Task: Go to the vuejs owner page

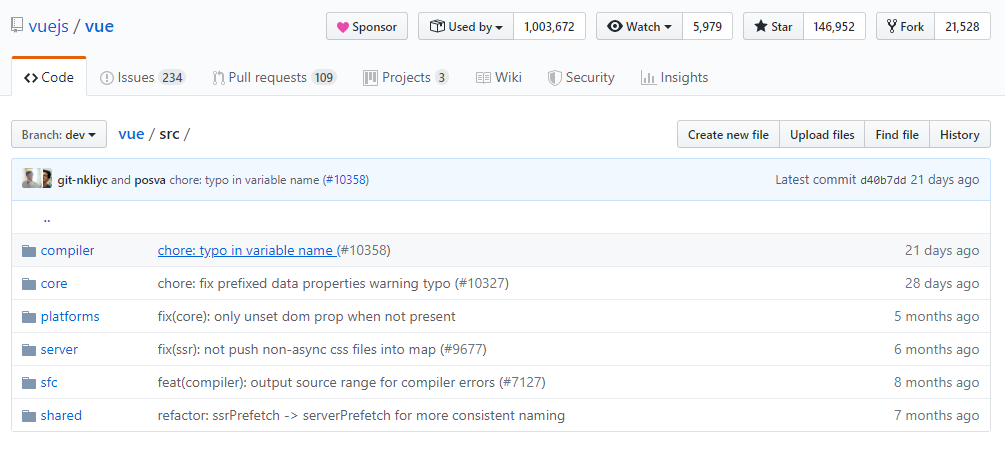Action: tap(48, 26)
